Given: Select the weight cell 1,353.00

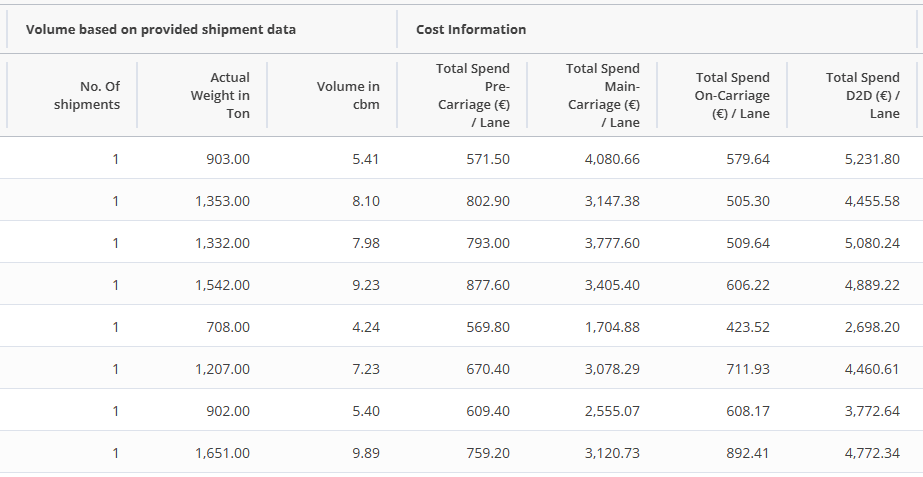Looking at the screenshot, I should pyautogui.click(x=223, y=201).
